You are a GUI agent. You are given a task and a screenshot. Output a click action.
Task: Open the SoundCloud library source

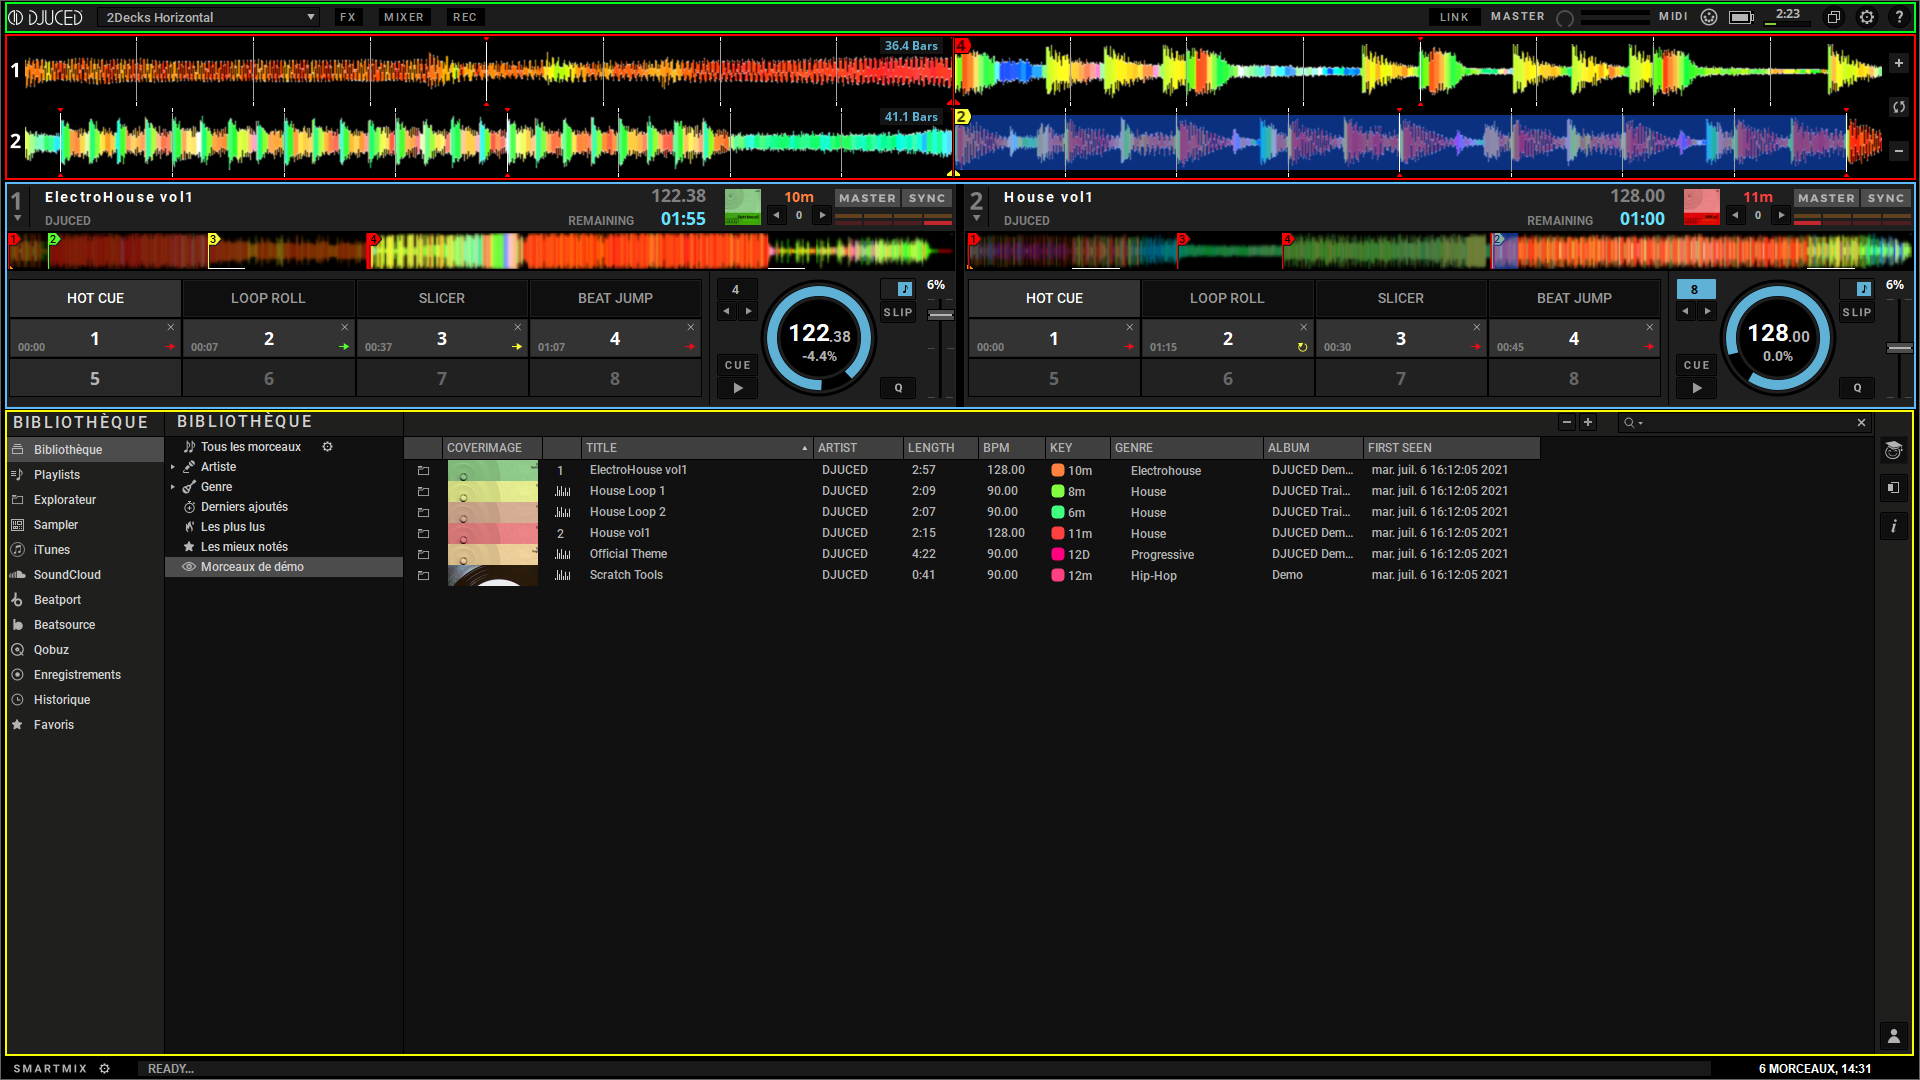pyautogui.click(x=67, y=575)
